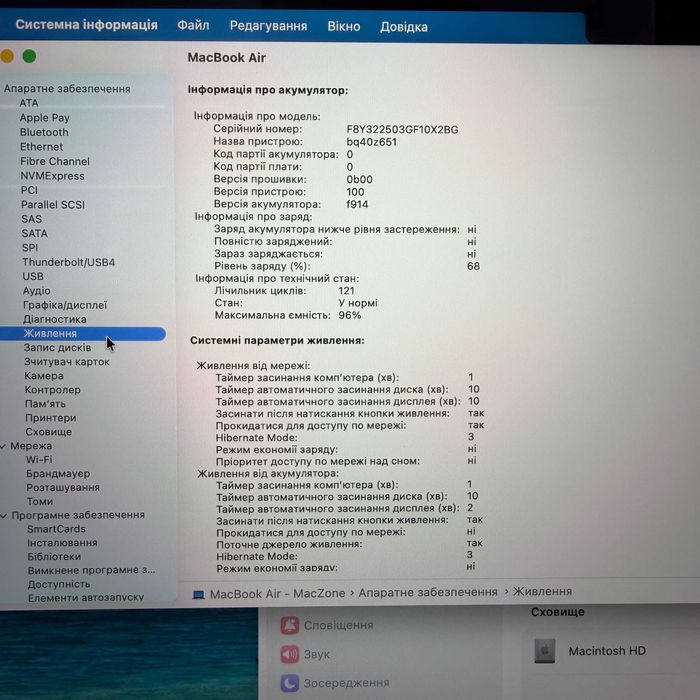
Task: Select Запис дисків in the sidebar
Action: 57,347
